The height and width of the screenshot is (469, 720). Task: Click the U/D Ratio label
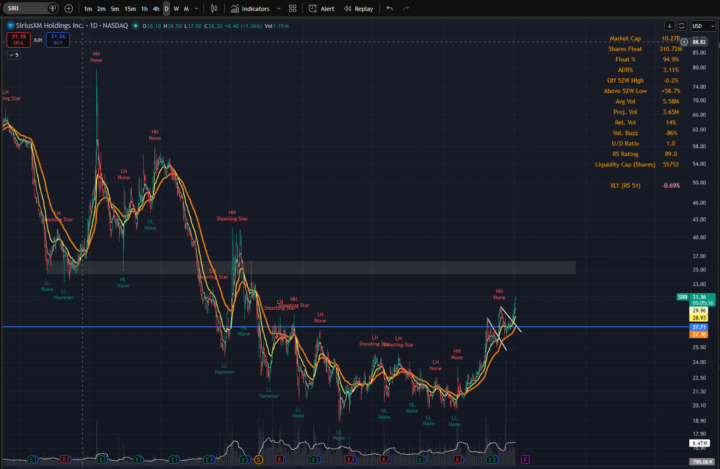point(625,143)
